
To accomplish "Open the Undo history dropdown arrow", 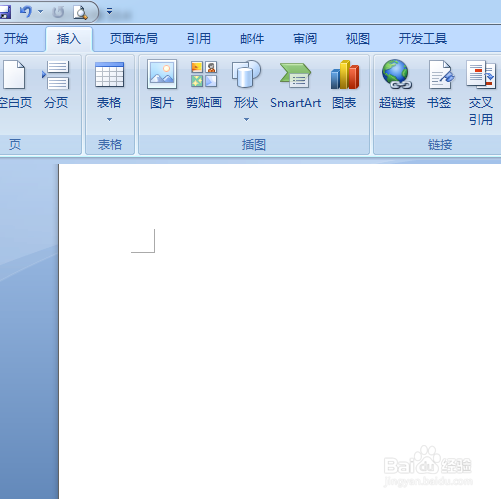I will (x=40, y=12).
